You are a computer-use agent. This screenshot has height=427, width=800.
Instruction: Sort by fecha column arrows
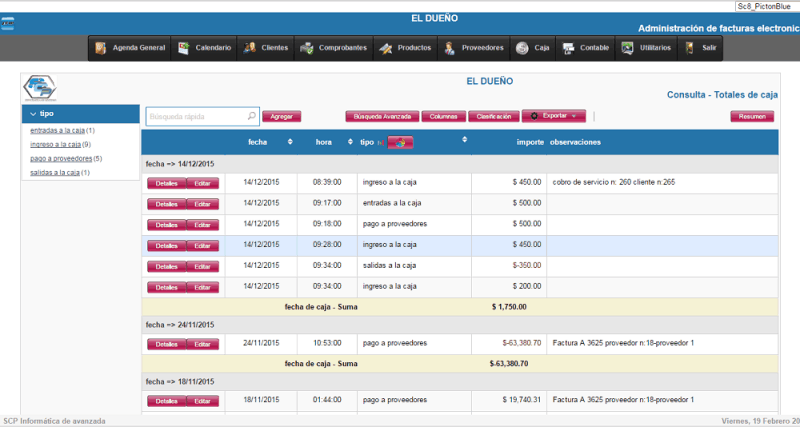coord(290,142)
